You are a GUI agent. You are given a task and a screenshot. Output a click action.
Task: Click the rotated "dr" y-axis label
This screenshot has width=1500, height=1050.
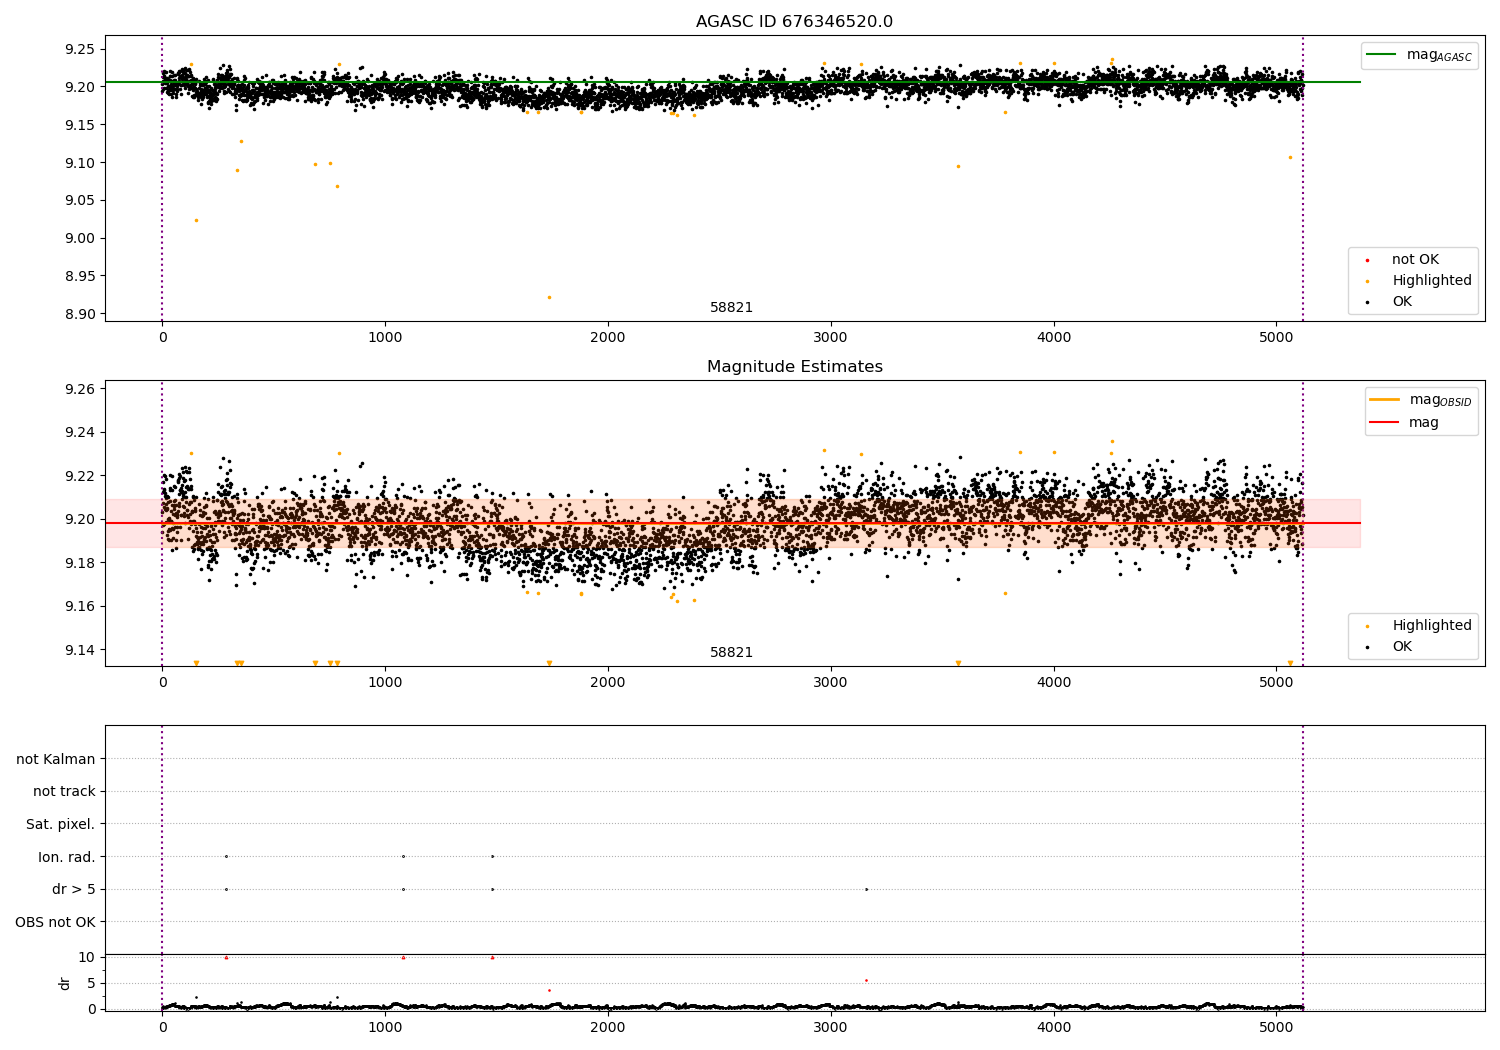coord(65,983)
